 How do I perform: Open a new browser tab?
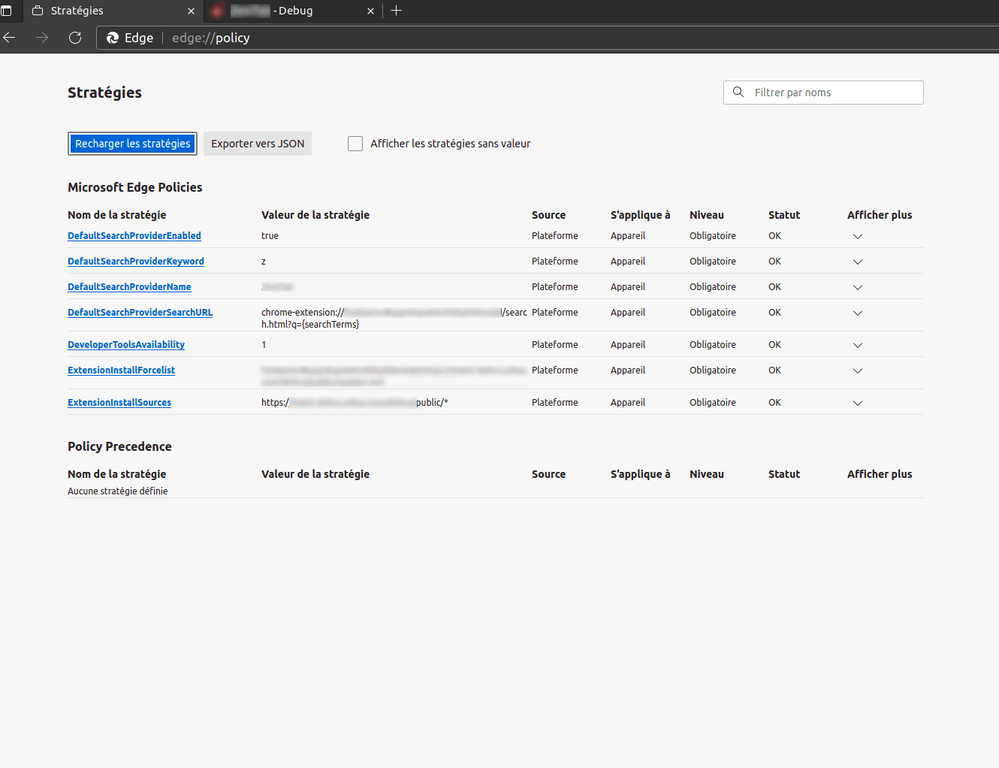pos(396,11)
